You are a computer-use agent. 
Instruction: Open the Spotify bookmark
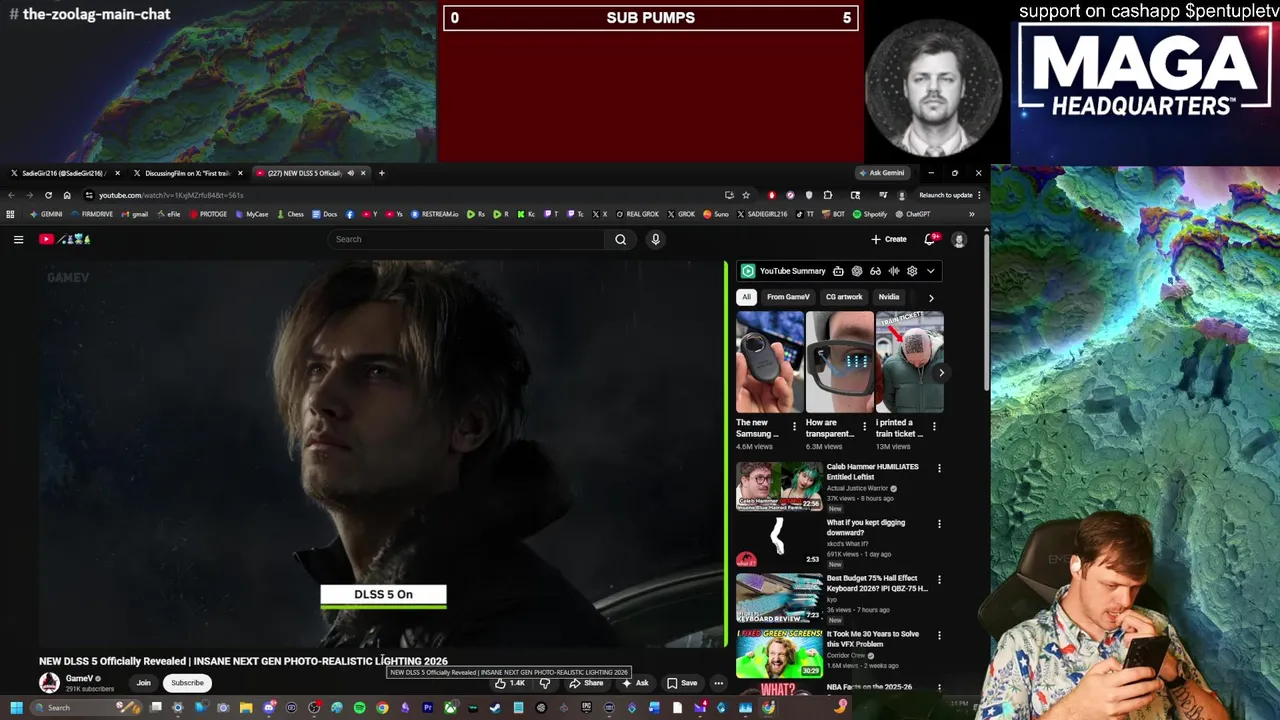[870, 214]
